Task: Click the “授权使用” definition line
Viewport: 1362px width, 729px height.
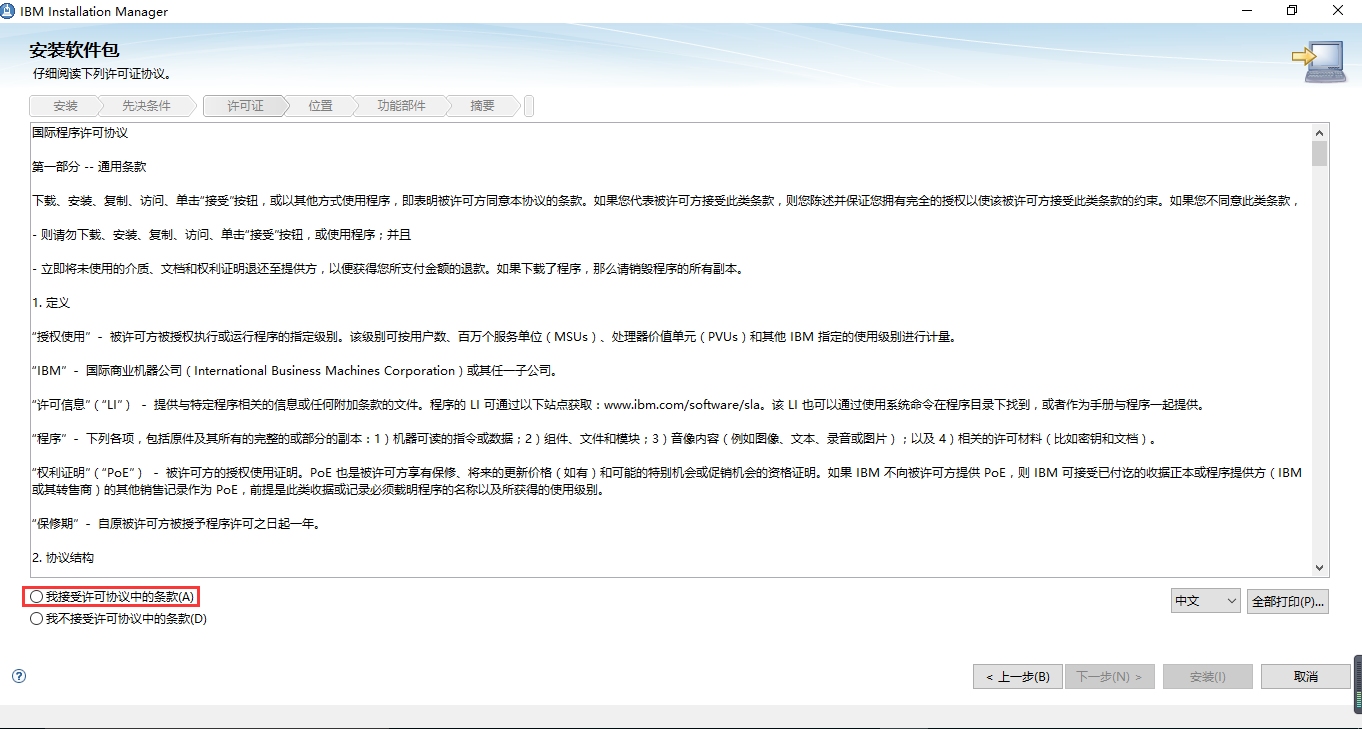Action: pyautogui.click(x=494, y=336)
